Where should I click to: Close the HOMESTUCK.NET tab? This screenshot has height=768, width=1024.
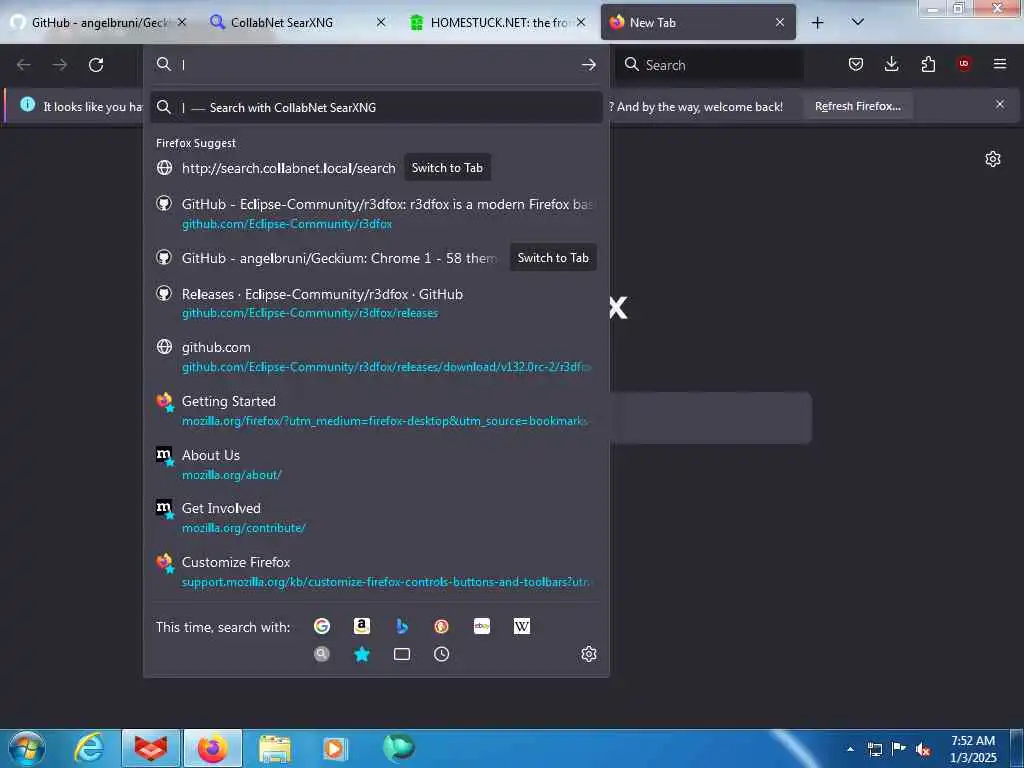(x=581, y=23)
